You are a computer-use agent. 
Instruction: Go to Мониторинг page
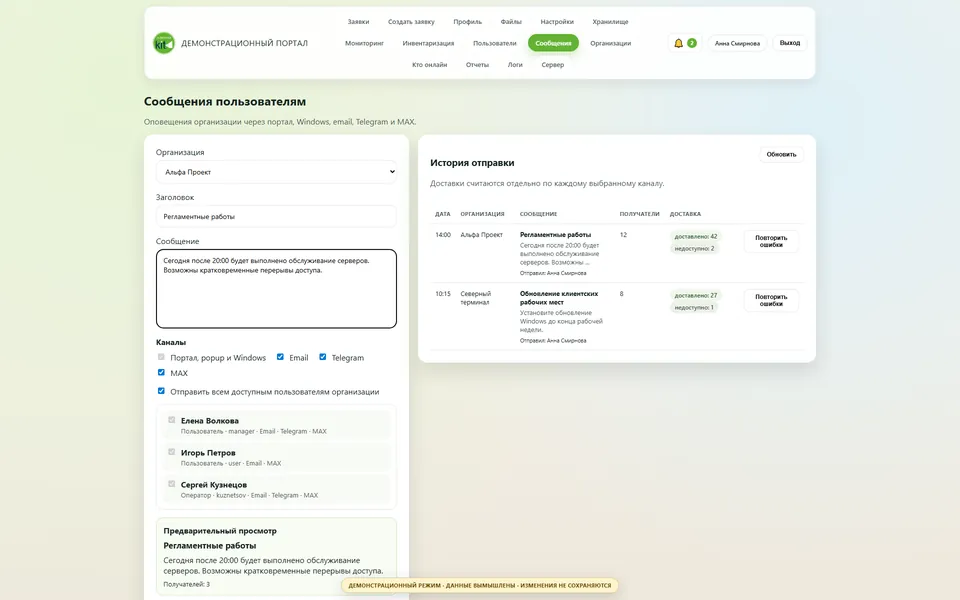click(364, 43)
